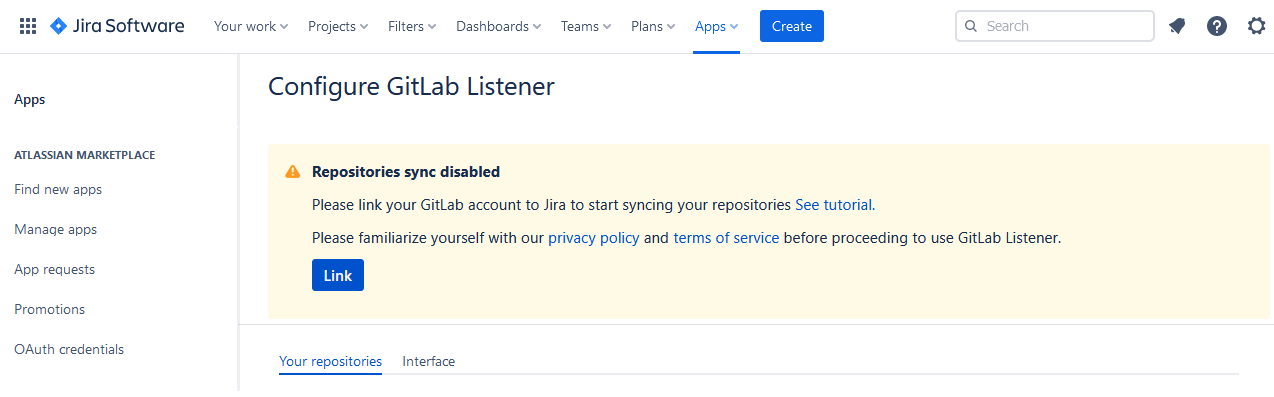
Task: Open App requests in sidebar
Action: pyautogui.click(x=55, y=269)
